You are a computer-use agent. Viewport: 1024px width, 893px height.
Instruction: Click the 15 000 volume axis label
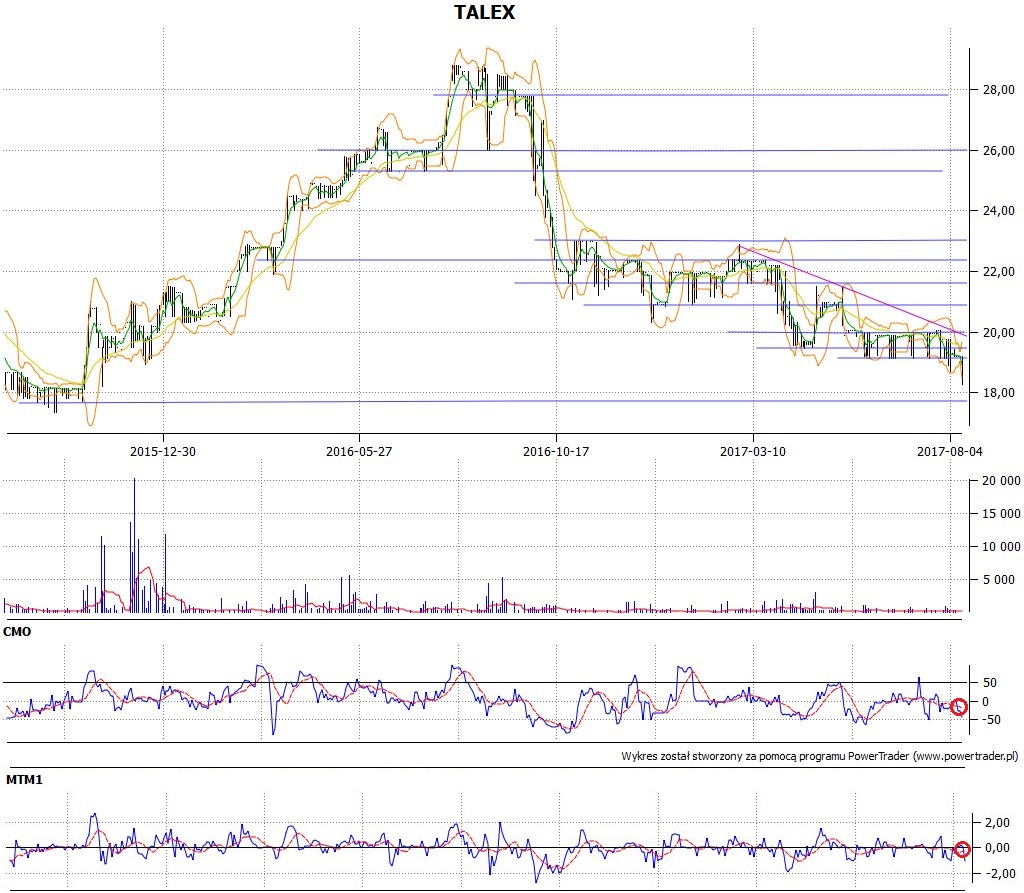click(x=1001, y=513)
